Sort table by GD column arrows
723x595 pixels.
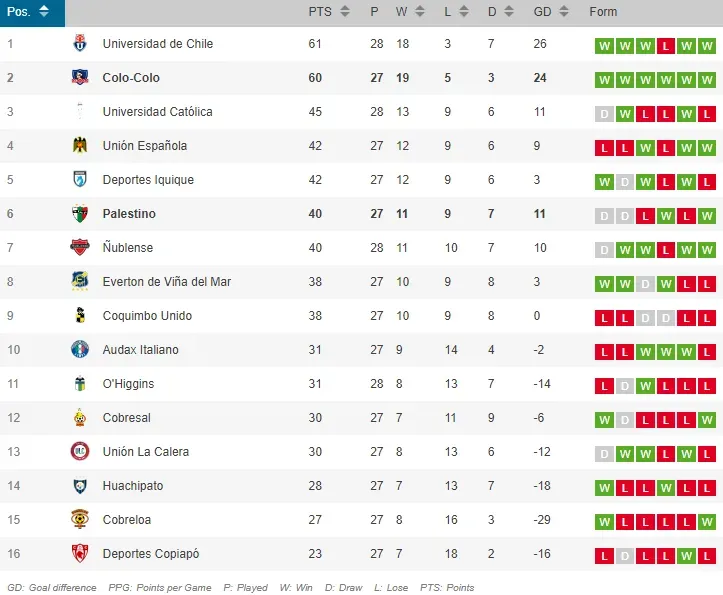pos(569,12)
